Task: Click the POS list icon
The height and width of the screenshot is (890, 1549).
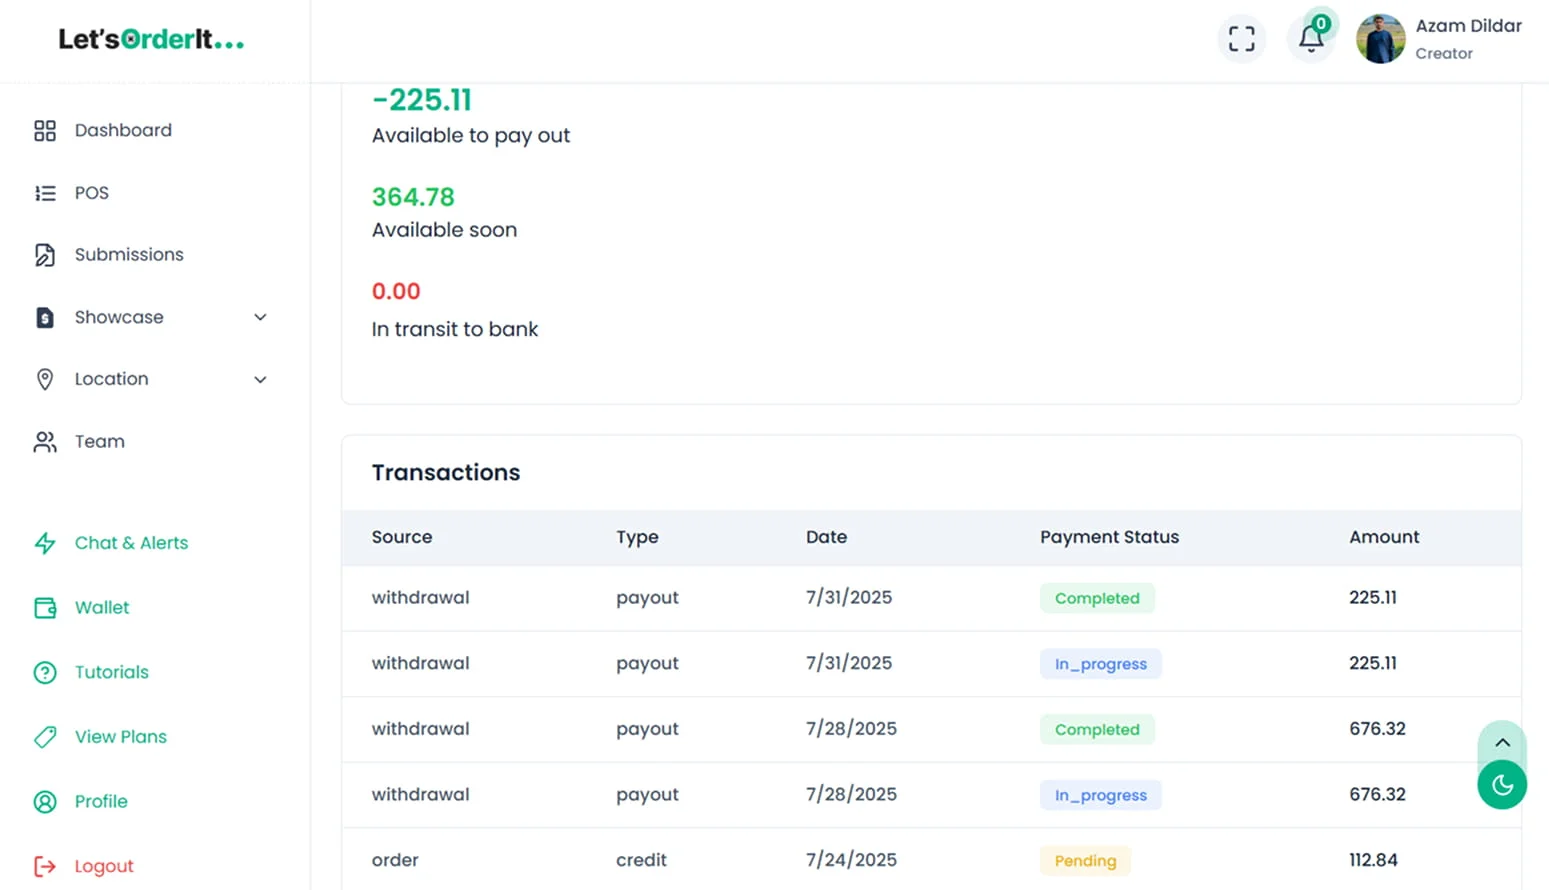Action: coord(45,193)
